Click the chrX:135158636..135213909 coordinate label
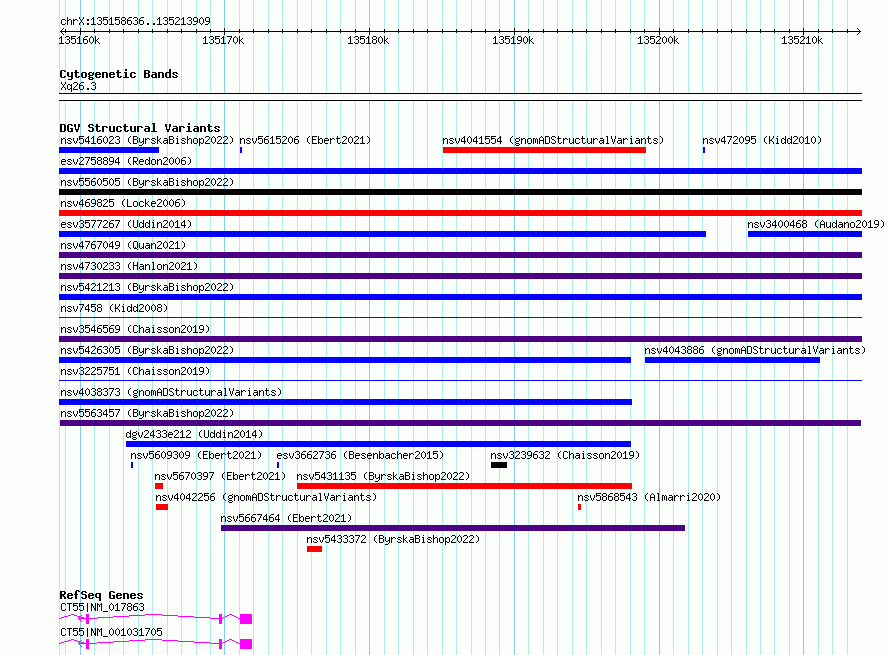 tap(135, 21)
